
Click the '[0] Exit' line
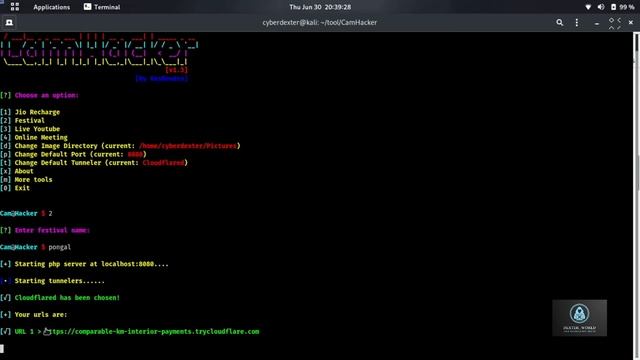click(x=15, y=188)
